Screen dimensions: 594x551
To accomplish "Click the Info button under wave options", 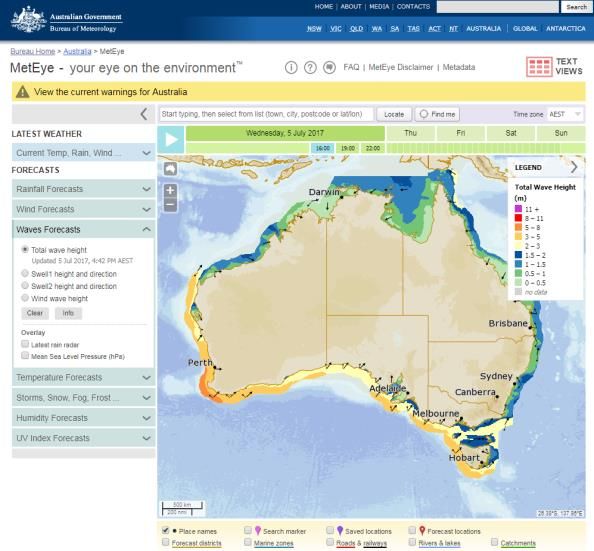I will click(68, 313).
